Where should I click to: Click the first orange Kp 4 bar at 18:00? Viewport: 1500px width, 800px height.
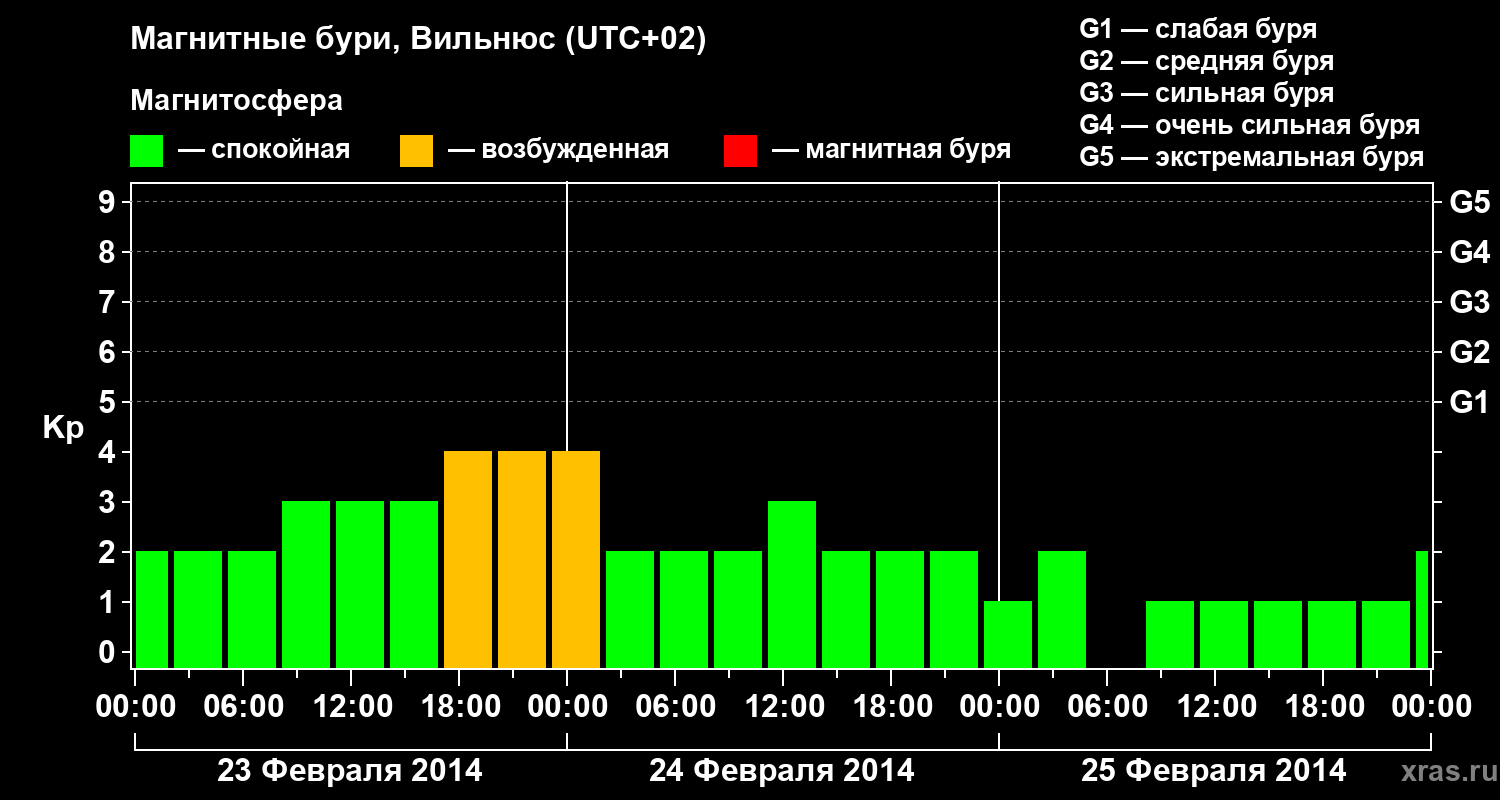(468, 560)
